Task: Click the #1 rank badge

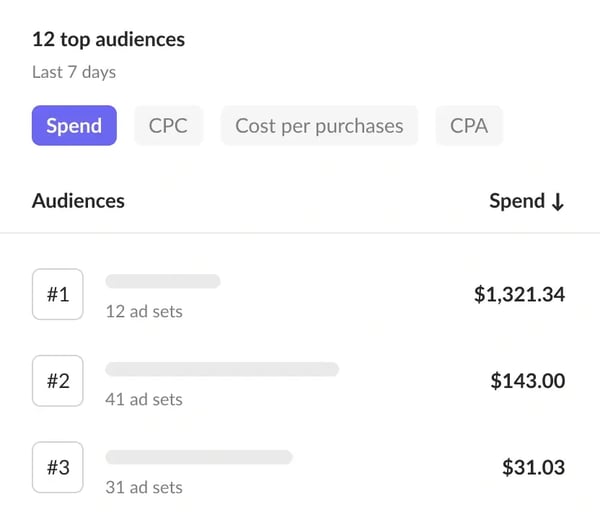Action: point(58,295)
